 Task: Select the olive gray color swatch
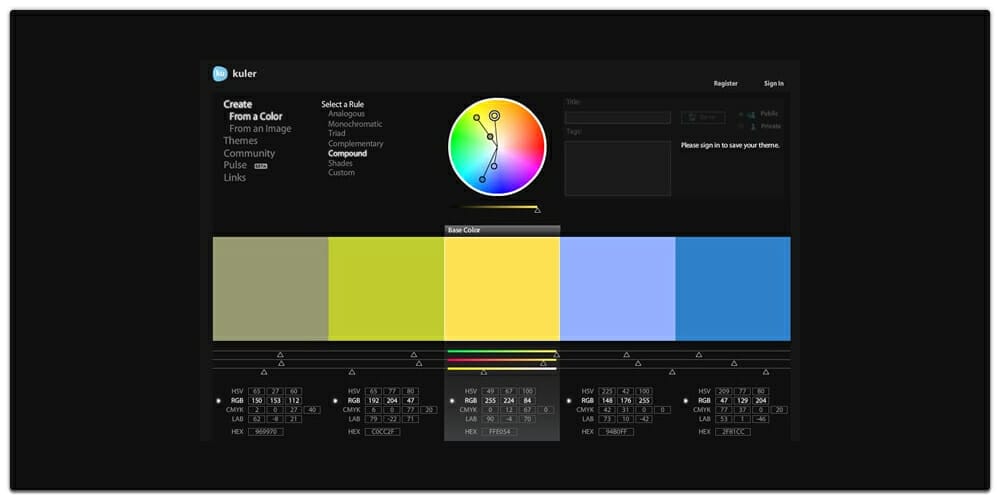(270, 289)
